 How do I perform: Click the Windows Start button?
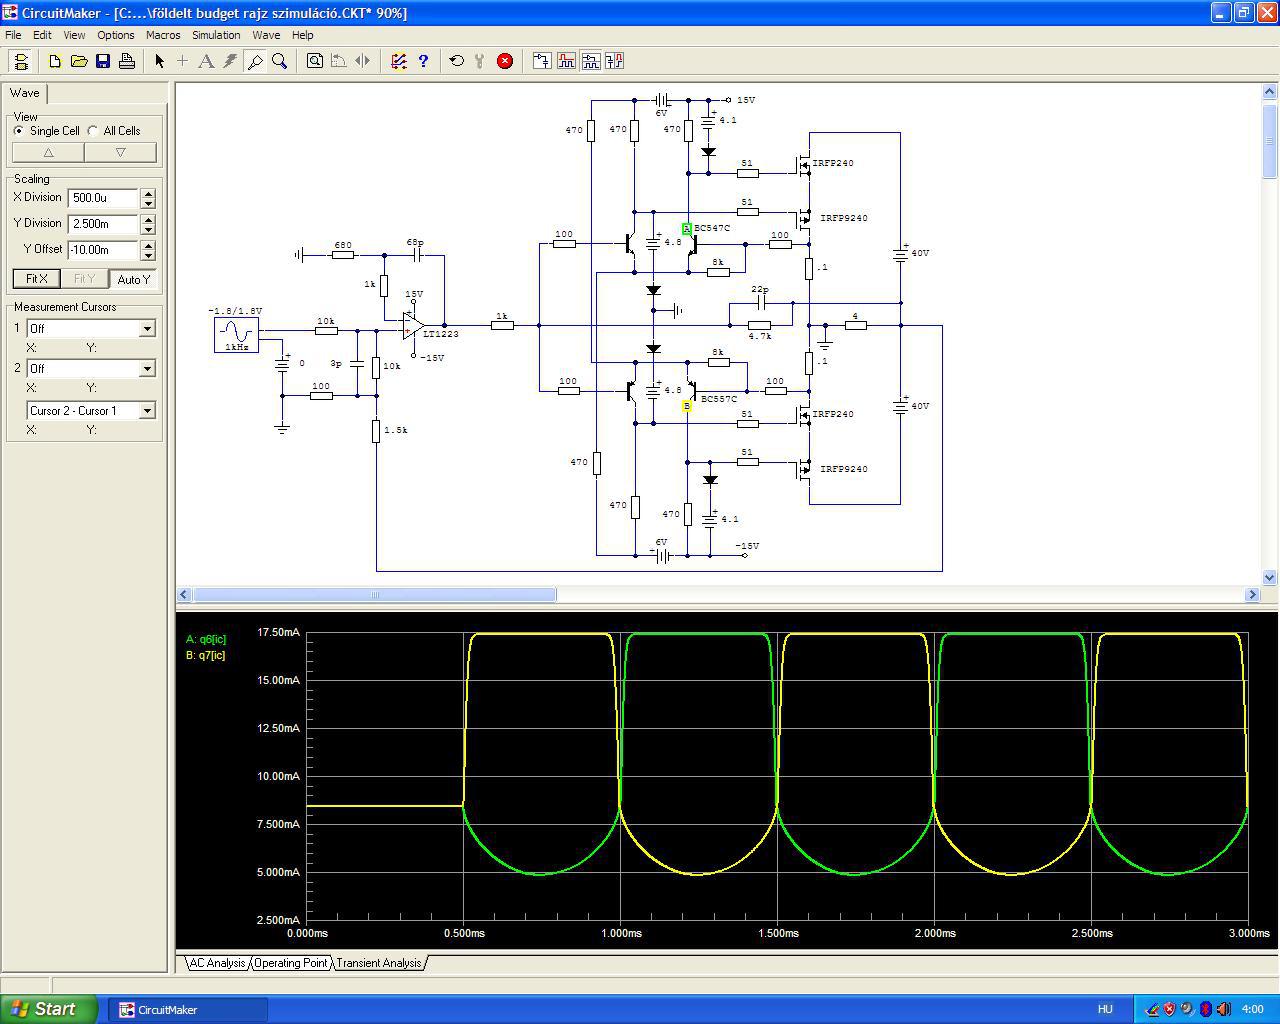pos(49,1009)
